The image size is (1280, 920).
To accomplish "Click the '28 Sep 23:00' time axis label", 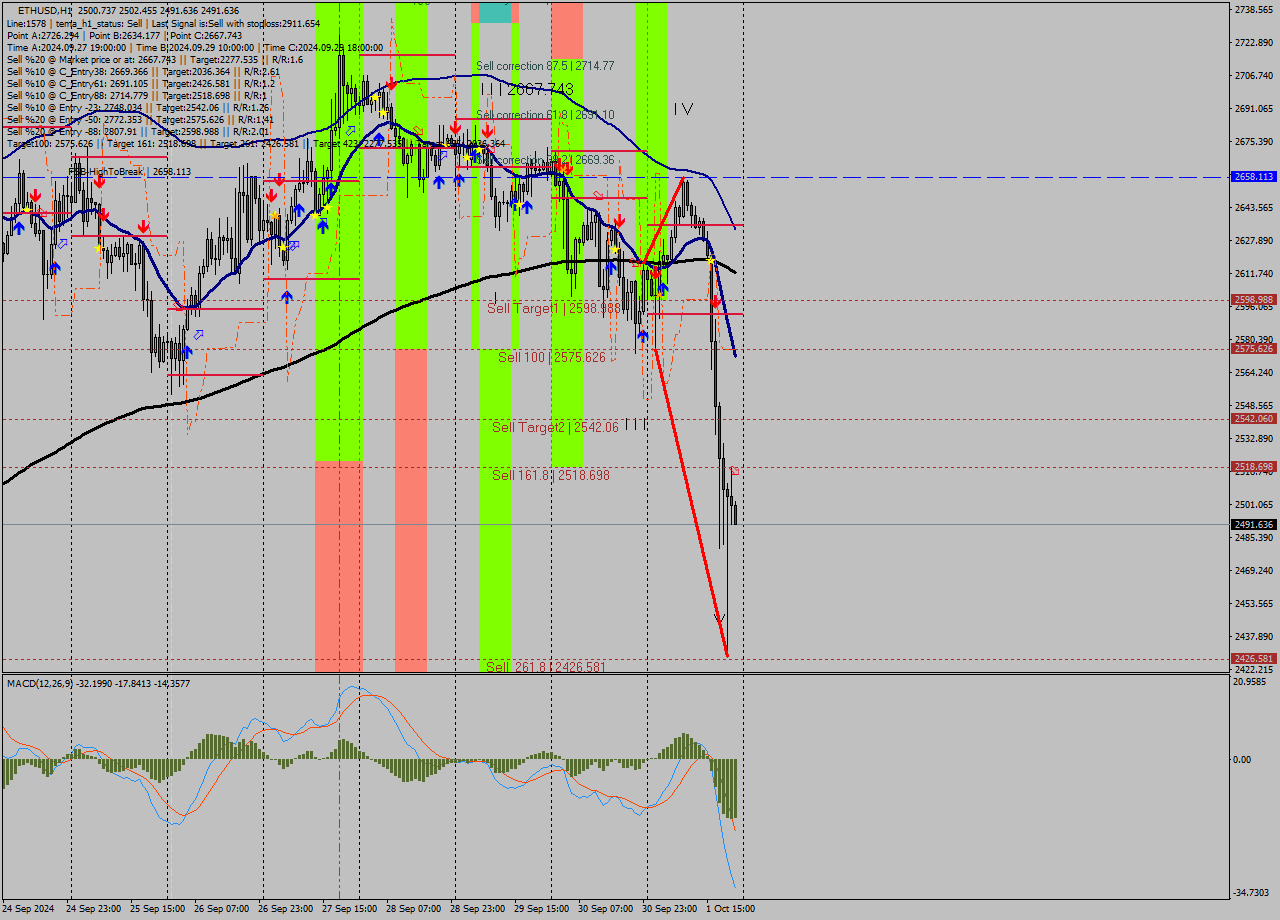I will [478, 909].
